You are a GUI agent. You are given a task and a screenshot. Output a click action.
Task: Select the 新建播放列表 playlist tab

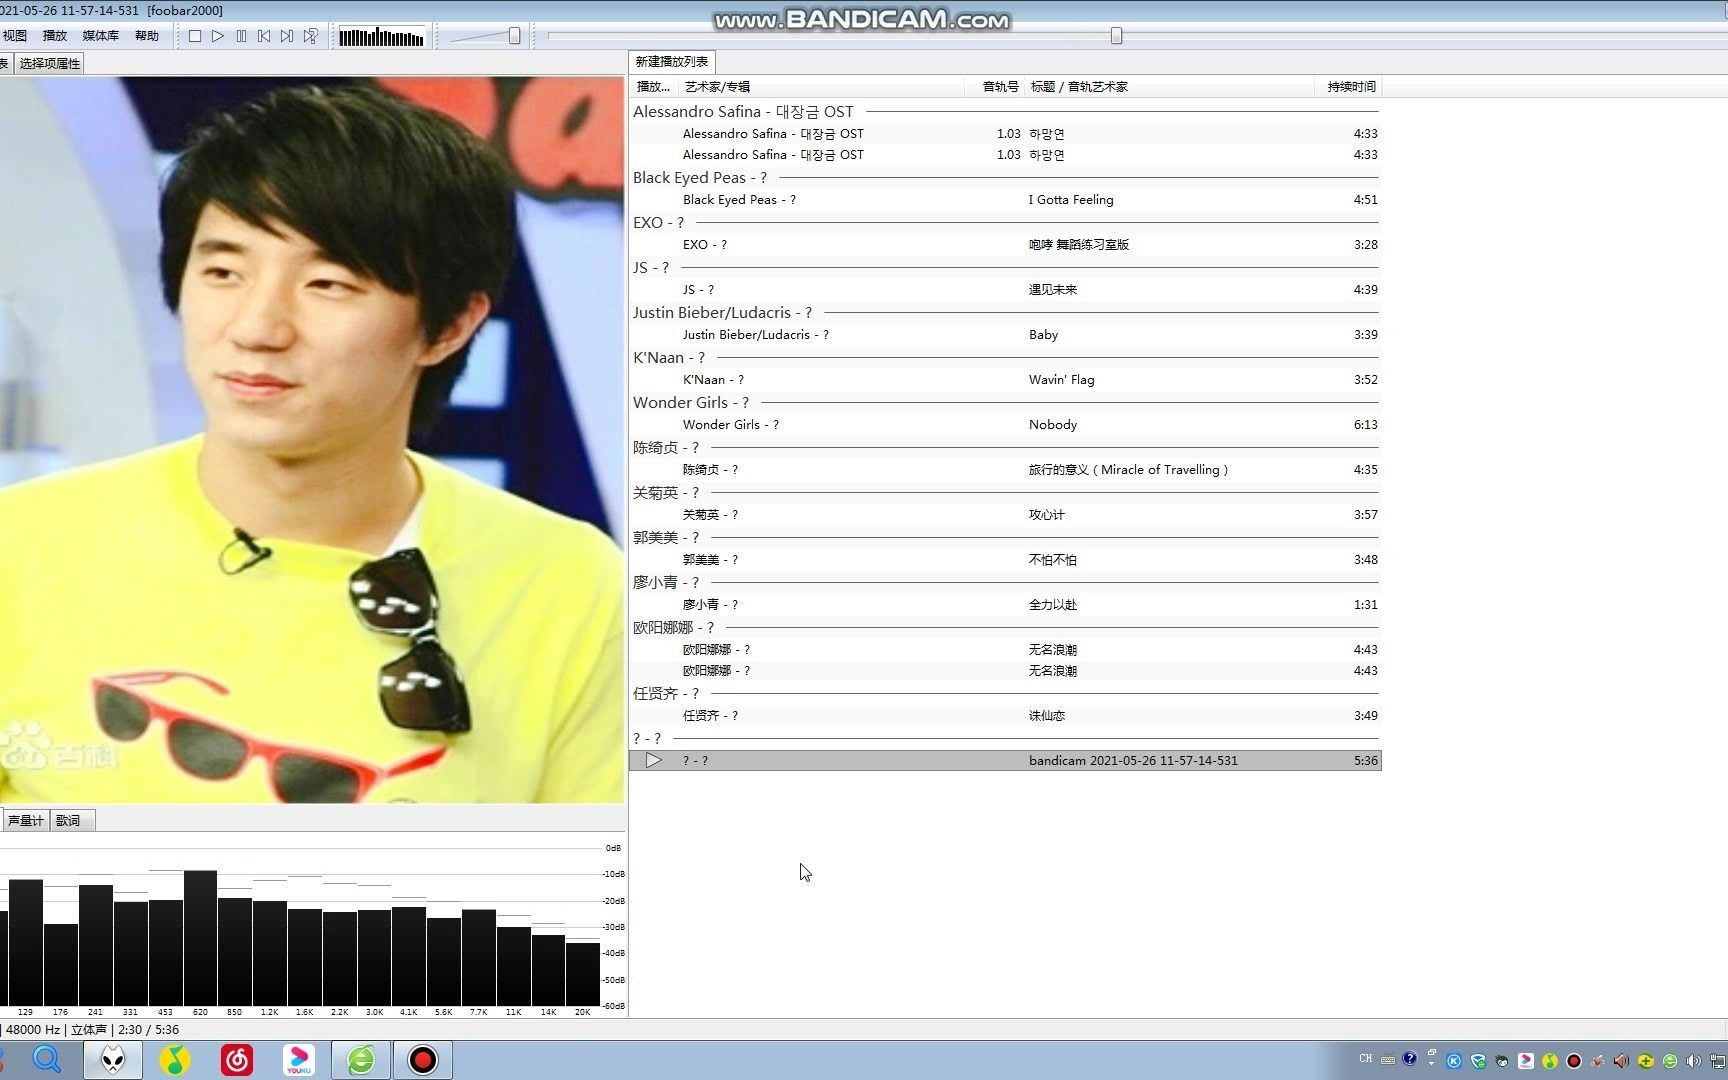point(672,62)
